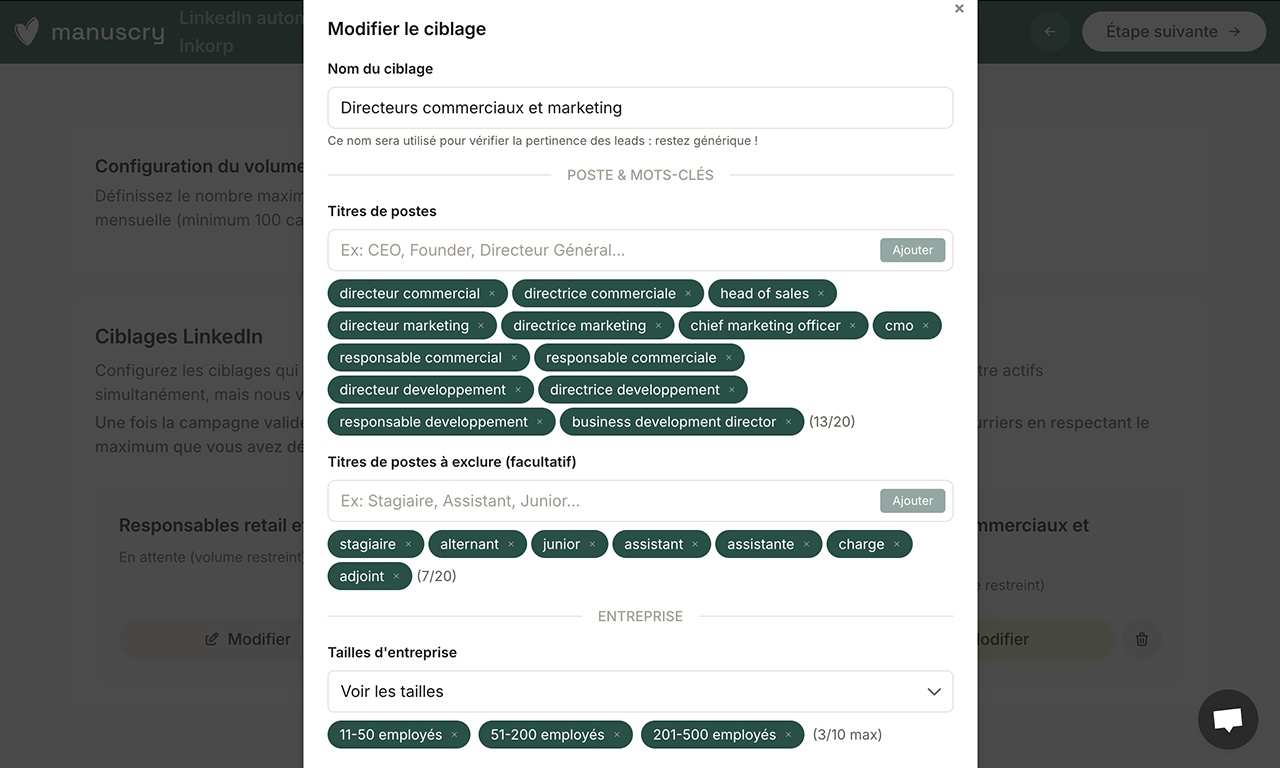Click the trash icon to delete the targeting

coord(1141,639)
